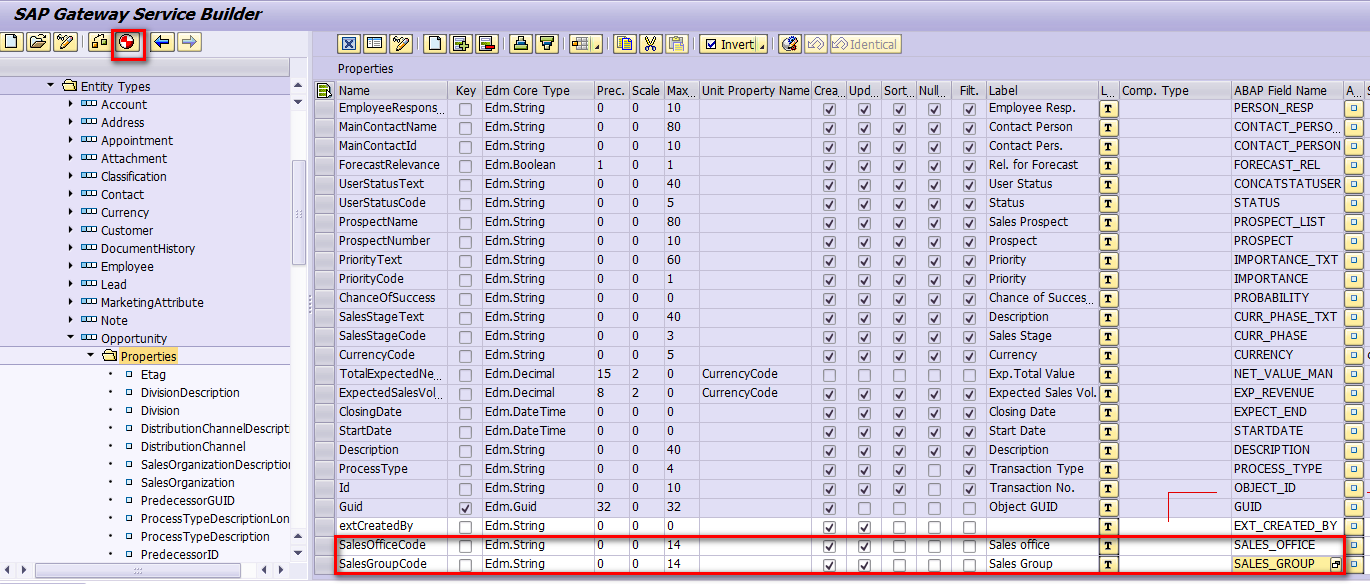This screenshot has height=584, width=1370.
Task: Click the Cut scissors icon
Action: [x=651, y=44]
